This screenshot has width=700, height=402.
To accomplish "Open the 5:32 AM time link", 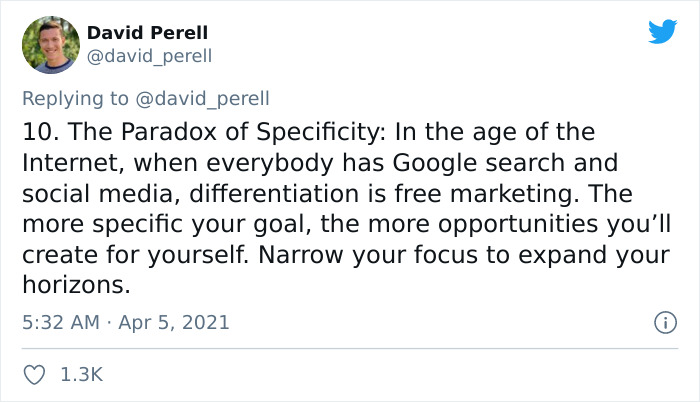I will point(61,322).
